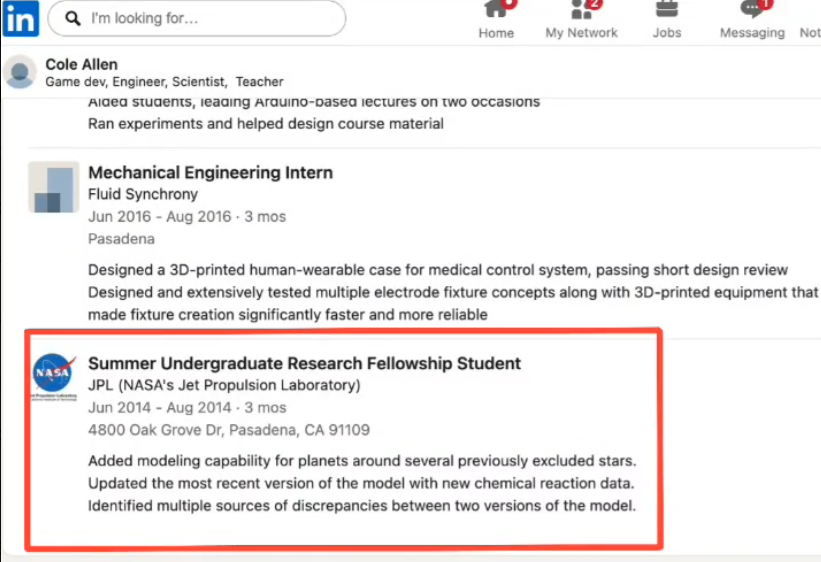Focus the "I'm looking for..." search field

coord(197,18)
